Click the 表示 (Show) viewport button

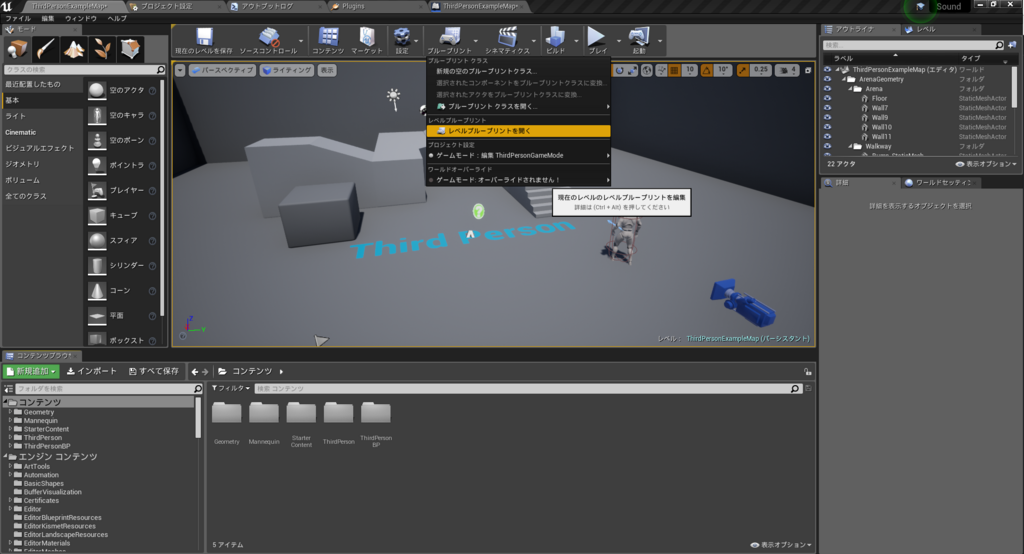(x=327, y=71)
